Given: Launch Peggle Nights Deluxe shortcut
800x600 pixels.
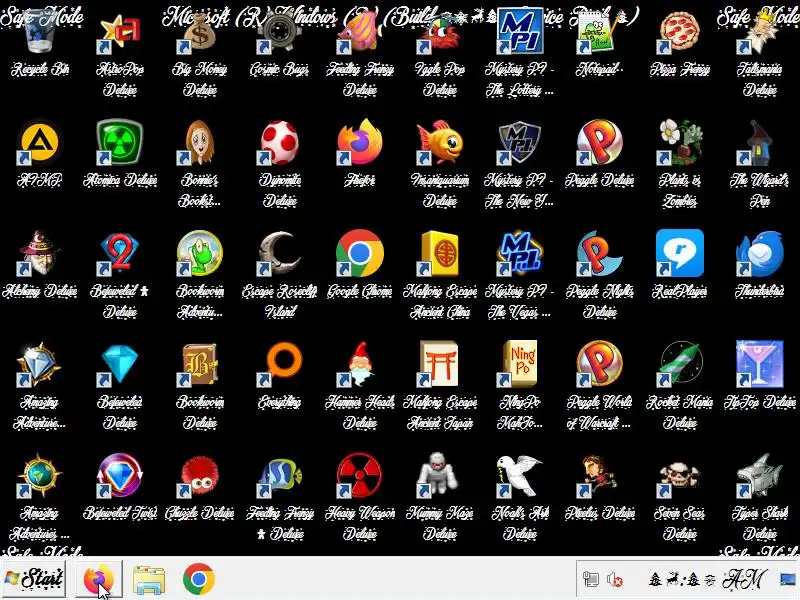Looking at the screenshot, I should pyautogui.click(x=599, y=253).
